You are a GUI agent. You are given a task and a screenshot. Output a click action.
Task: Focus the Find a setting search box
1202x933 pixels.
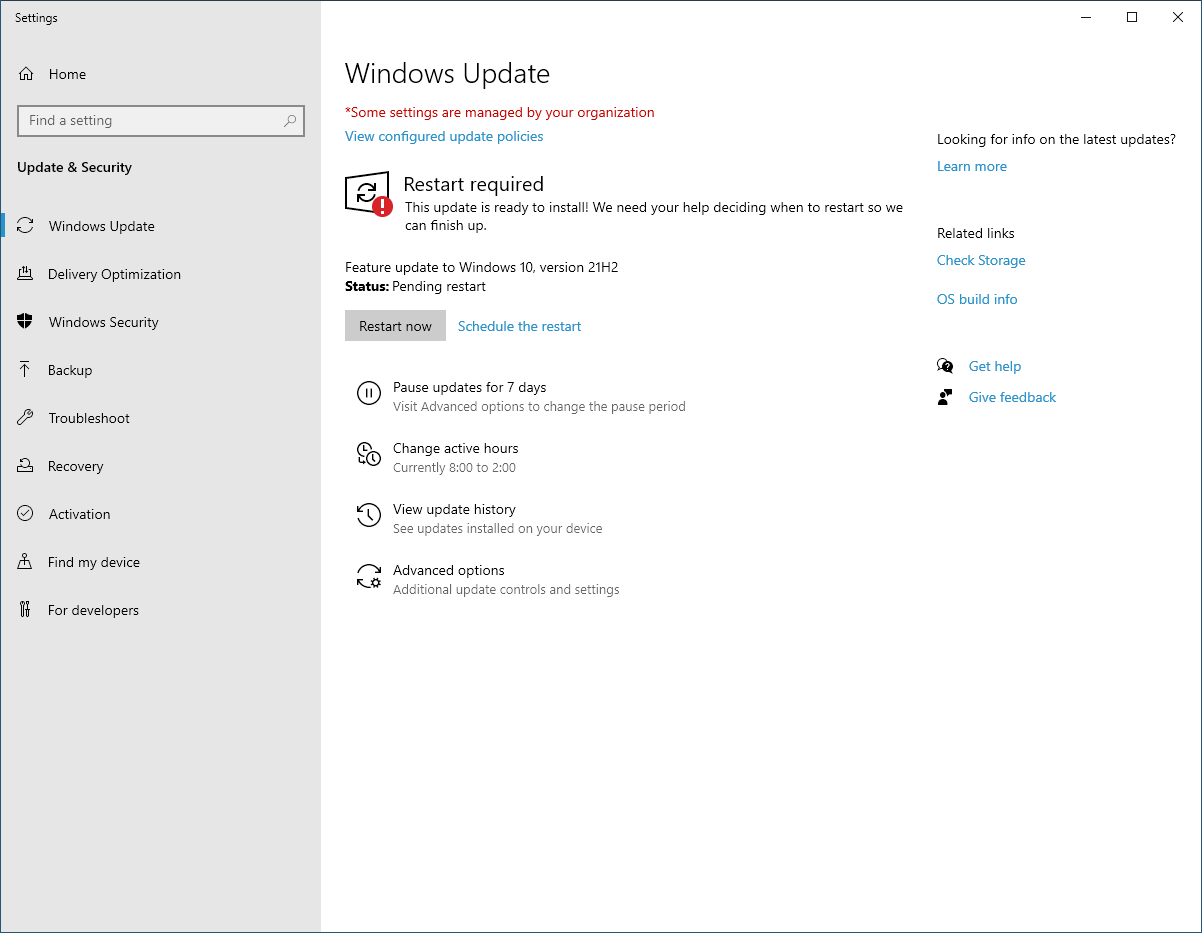coord(161,121)
